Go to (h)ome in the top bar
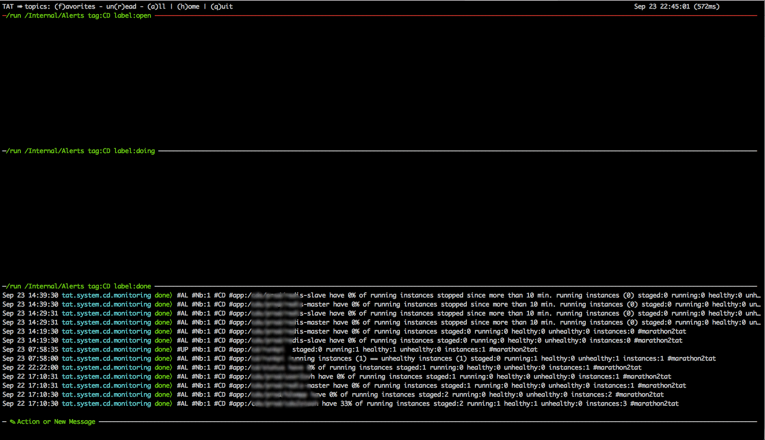 point(188,7)
